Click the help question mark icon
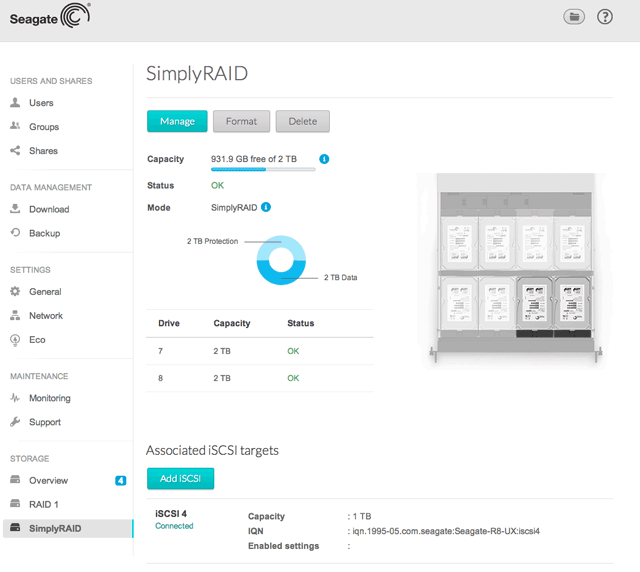The height and width of the screenshot is (572, 640). tap(605, 17)
